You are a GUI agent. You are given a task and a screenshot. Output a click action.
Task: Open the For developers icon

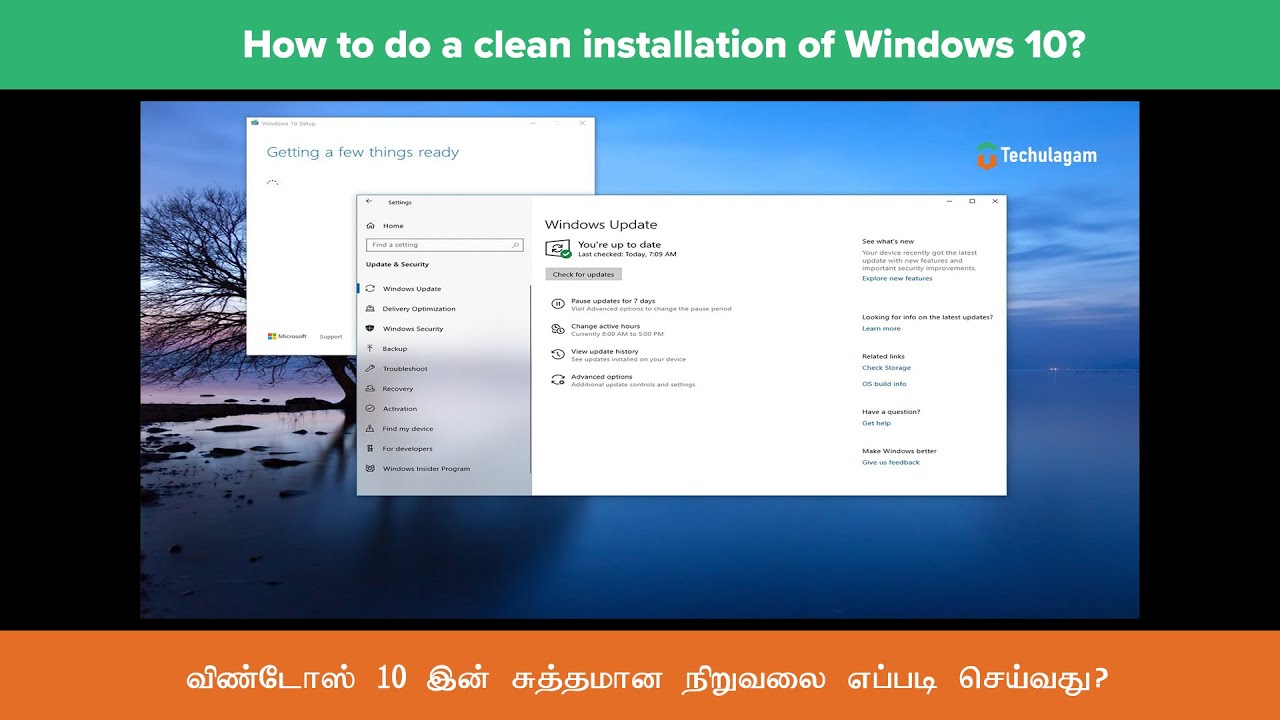pyautogui.click(x=370, y=448)
